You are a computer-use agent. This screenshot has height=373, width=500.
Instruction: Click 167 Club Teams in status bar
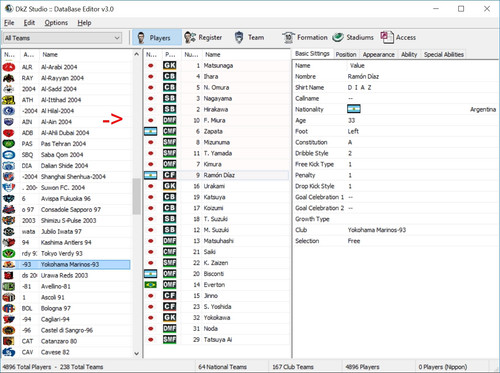(293, 367)
